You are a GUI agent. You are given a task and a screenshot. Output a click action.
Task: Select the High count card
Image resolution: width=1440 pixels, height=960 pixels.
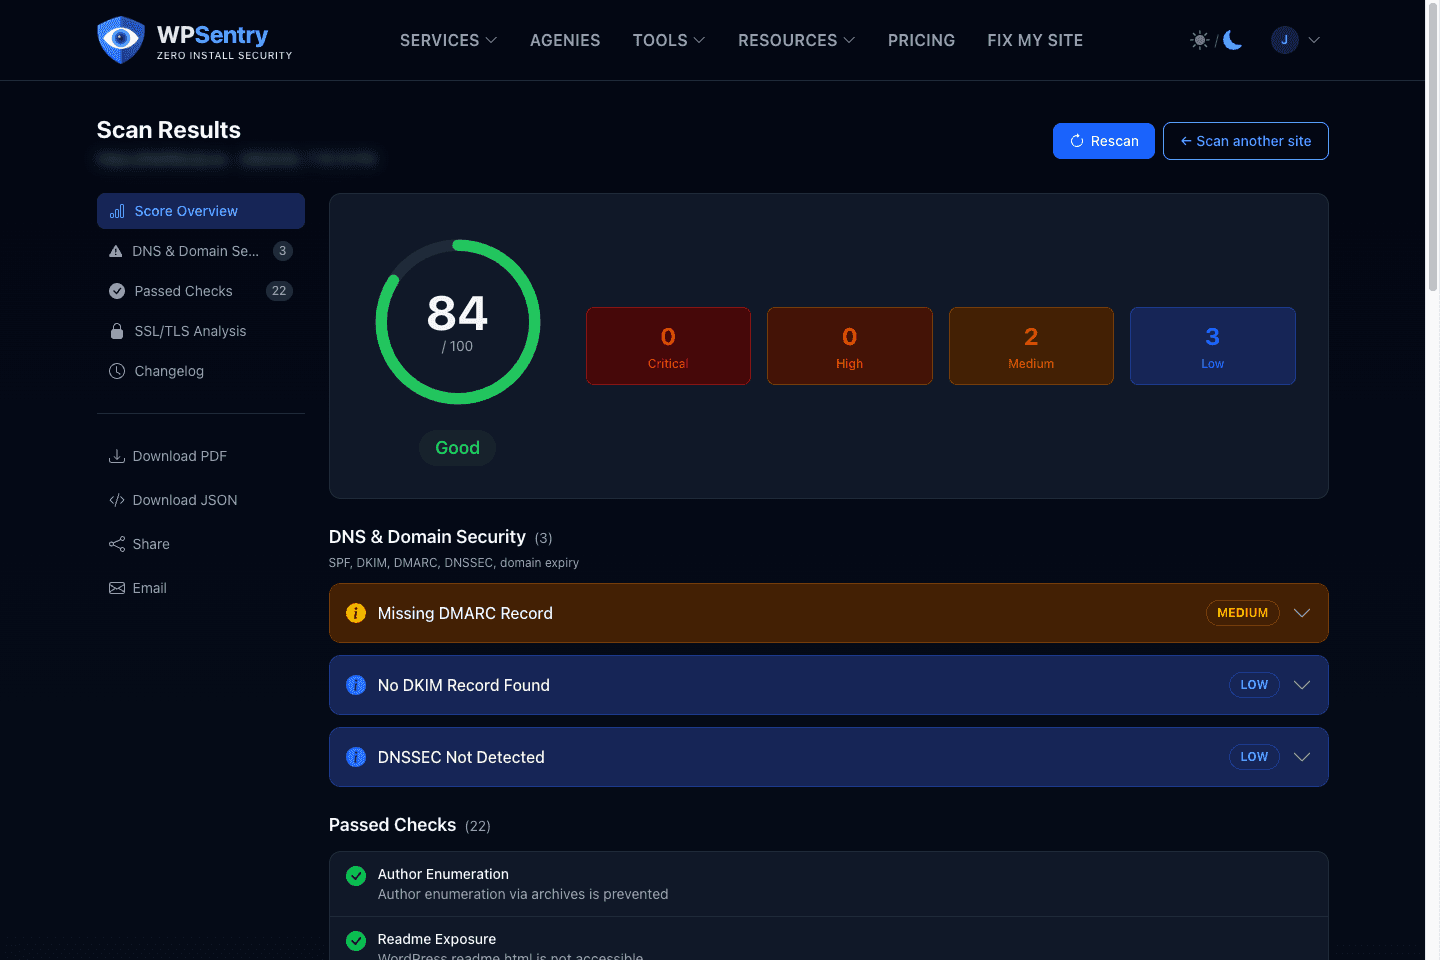point(850,346)
